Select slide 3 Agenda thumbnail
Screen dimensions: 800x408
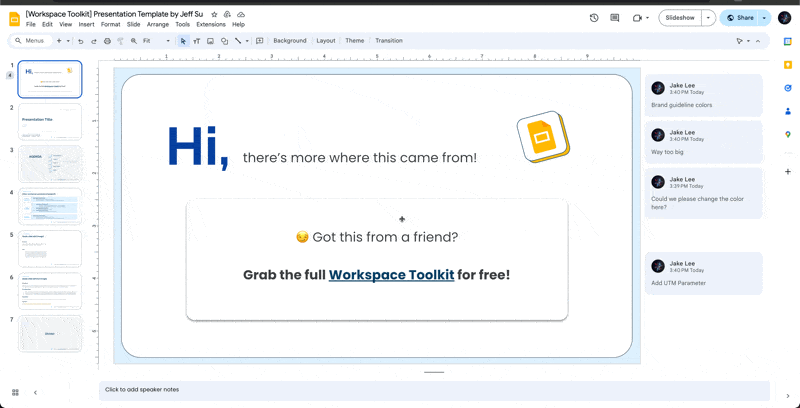click(49, 164)
